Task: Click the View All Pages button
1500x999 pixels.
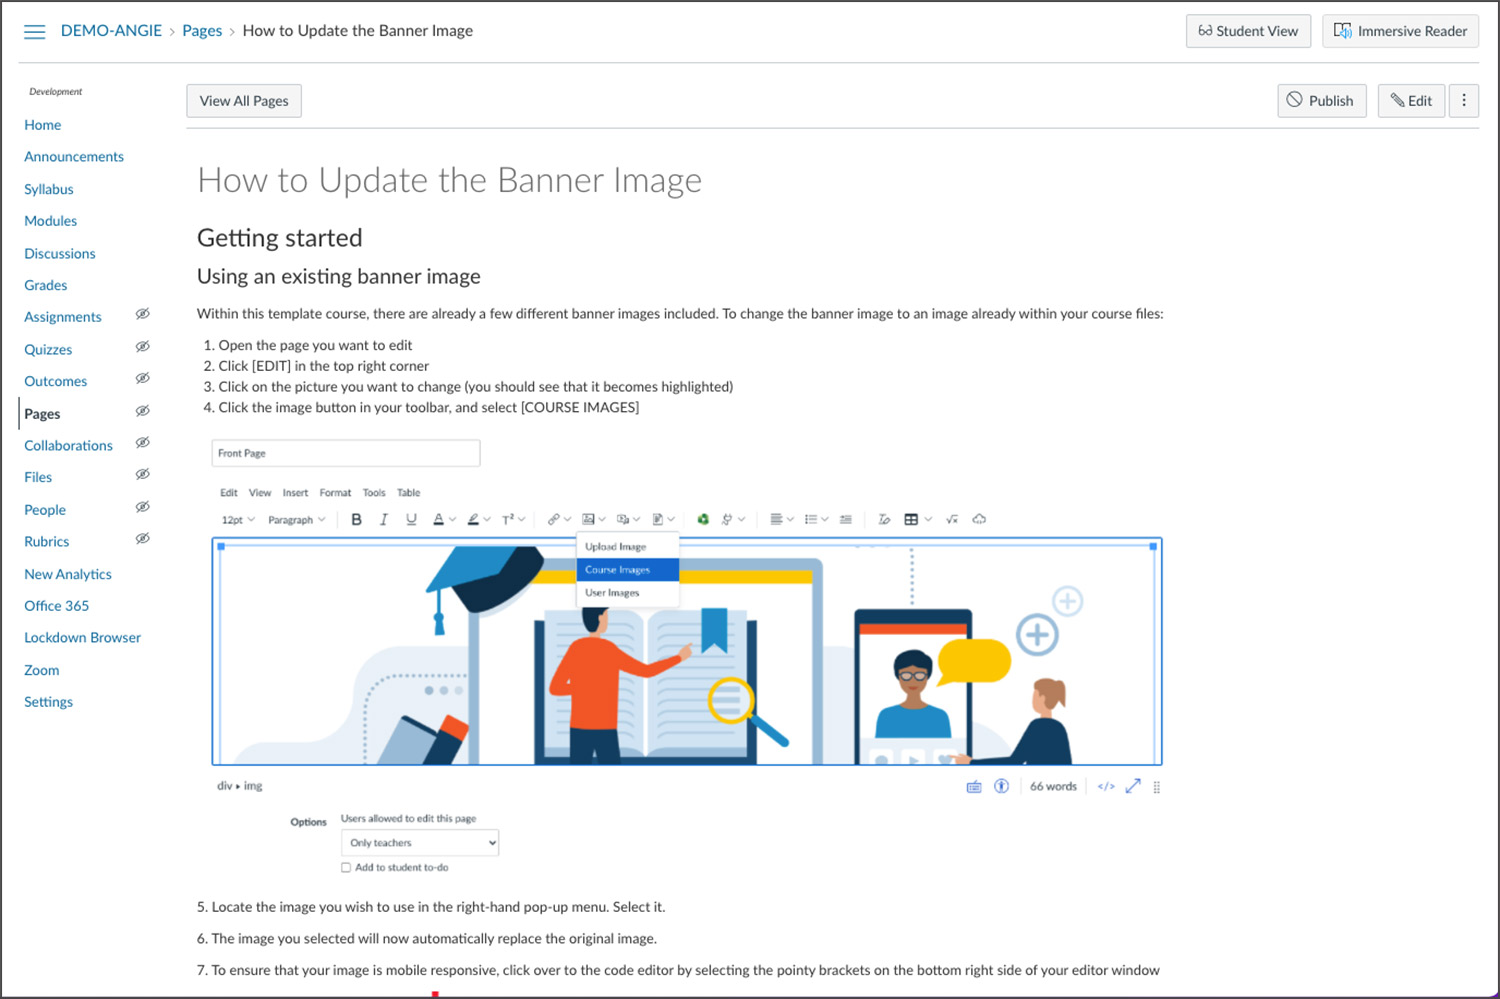Action: pyautogui.click(x=244, y=101)
